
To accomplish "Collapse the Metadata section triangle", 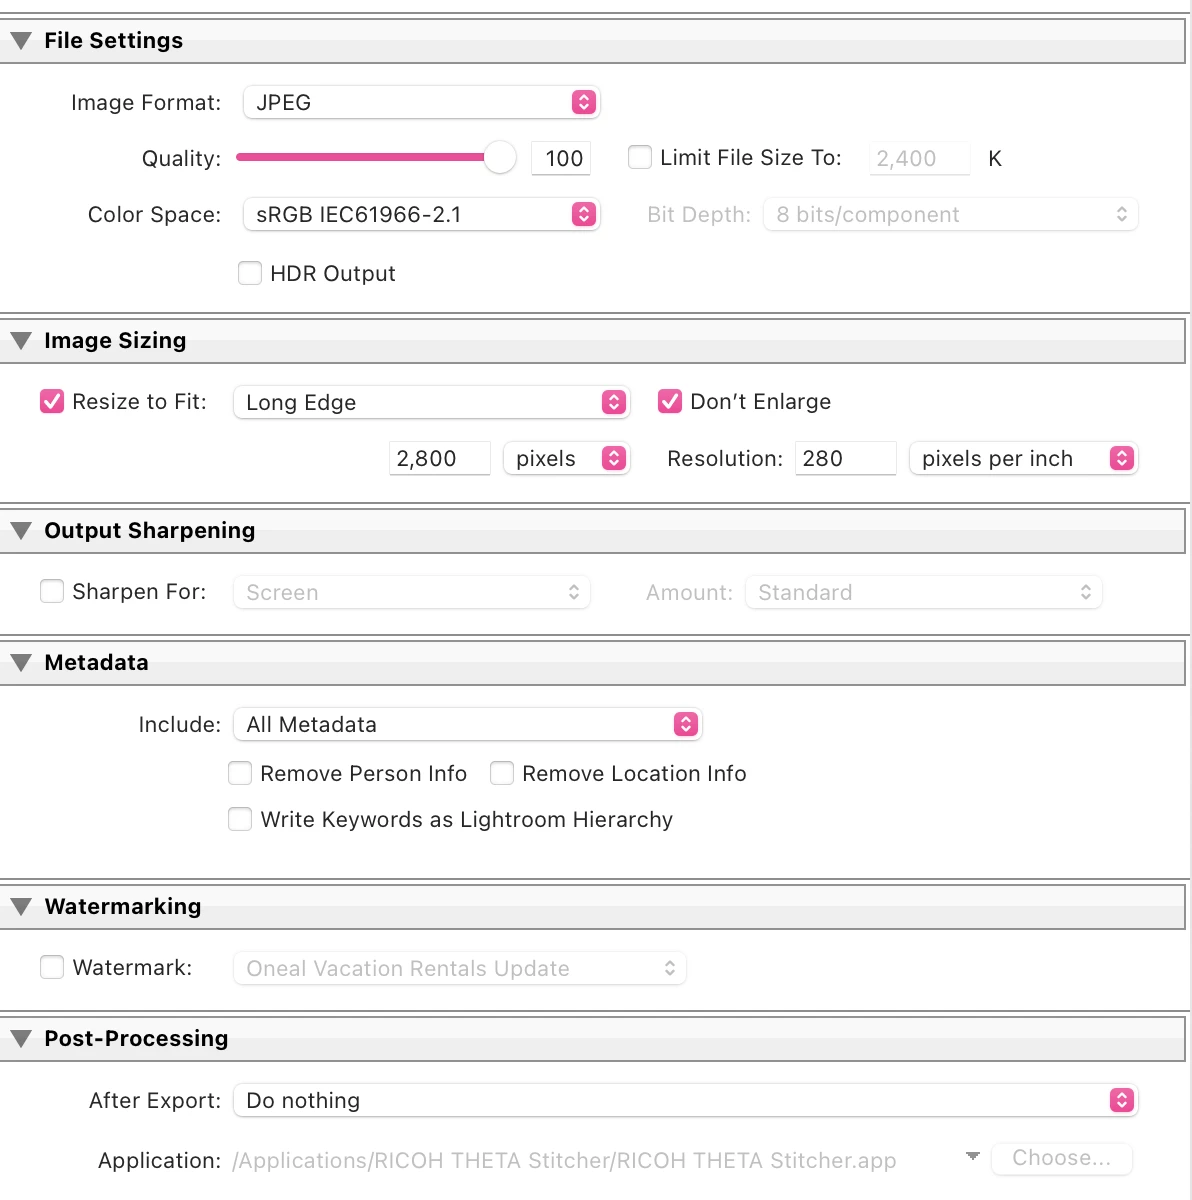I will 21,663.
